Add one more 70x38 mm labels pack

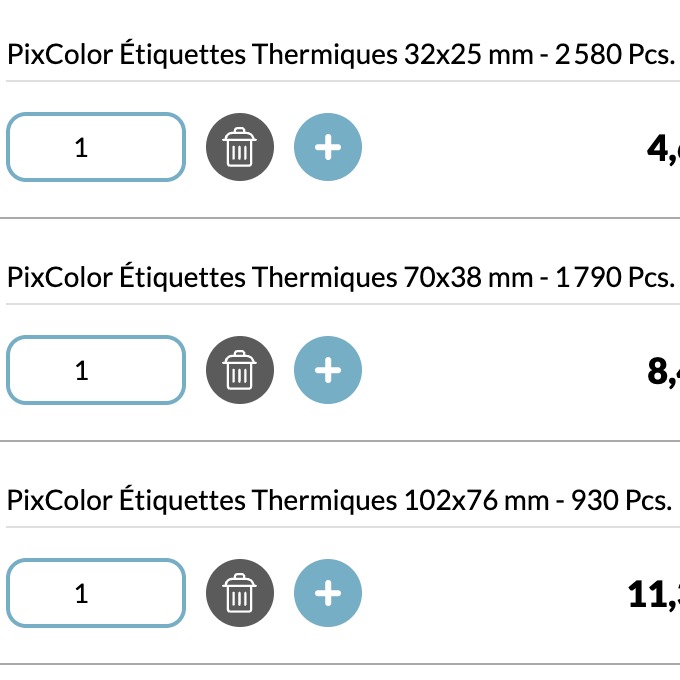point(328,371)
